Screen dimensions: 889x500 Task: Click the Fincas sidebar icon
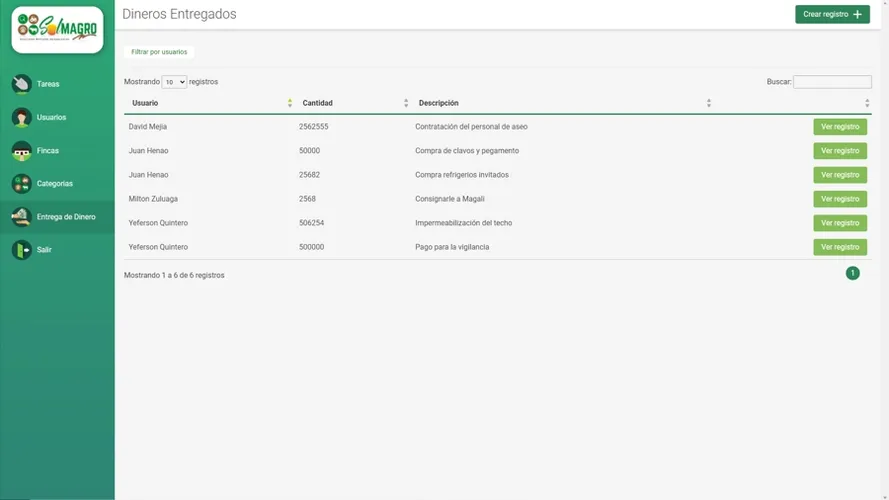[21, 151]
